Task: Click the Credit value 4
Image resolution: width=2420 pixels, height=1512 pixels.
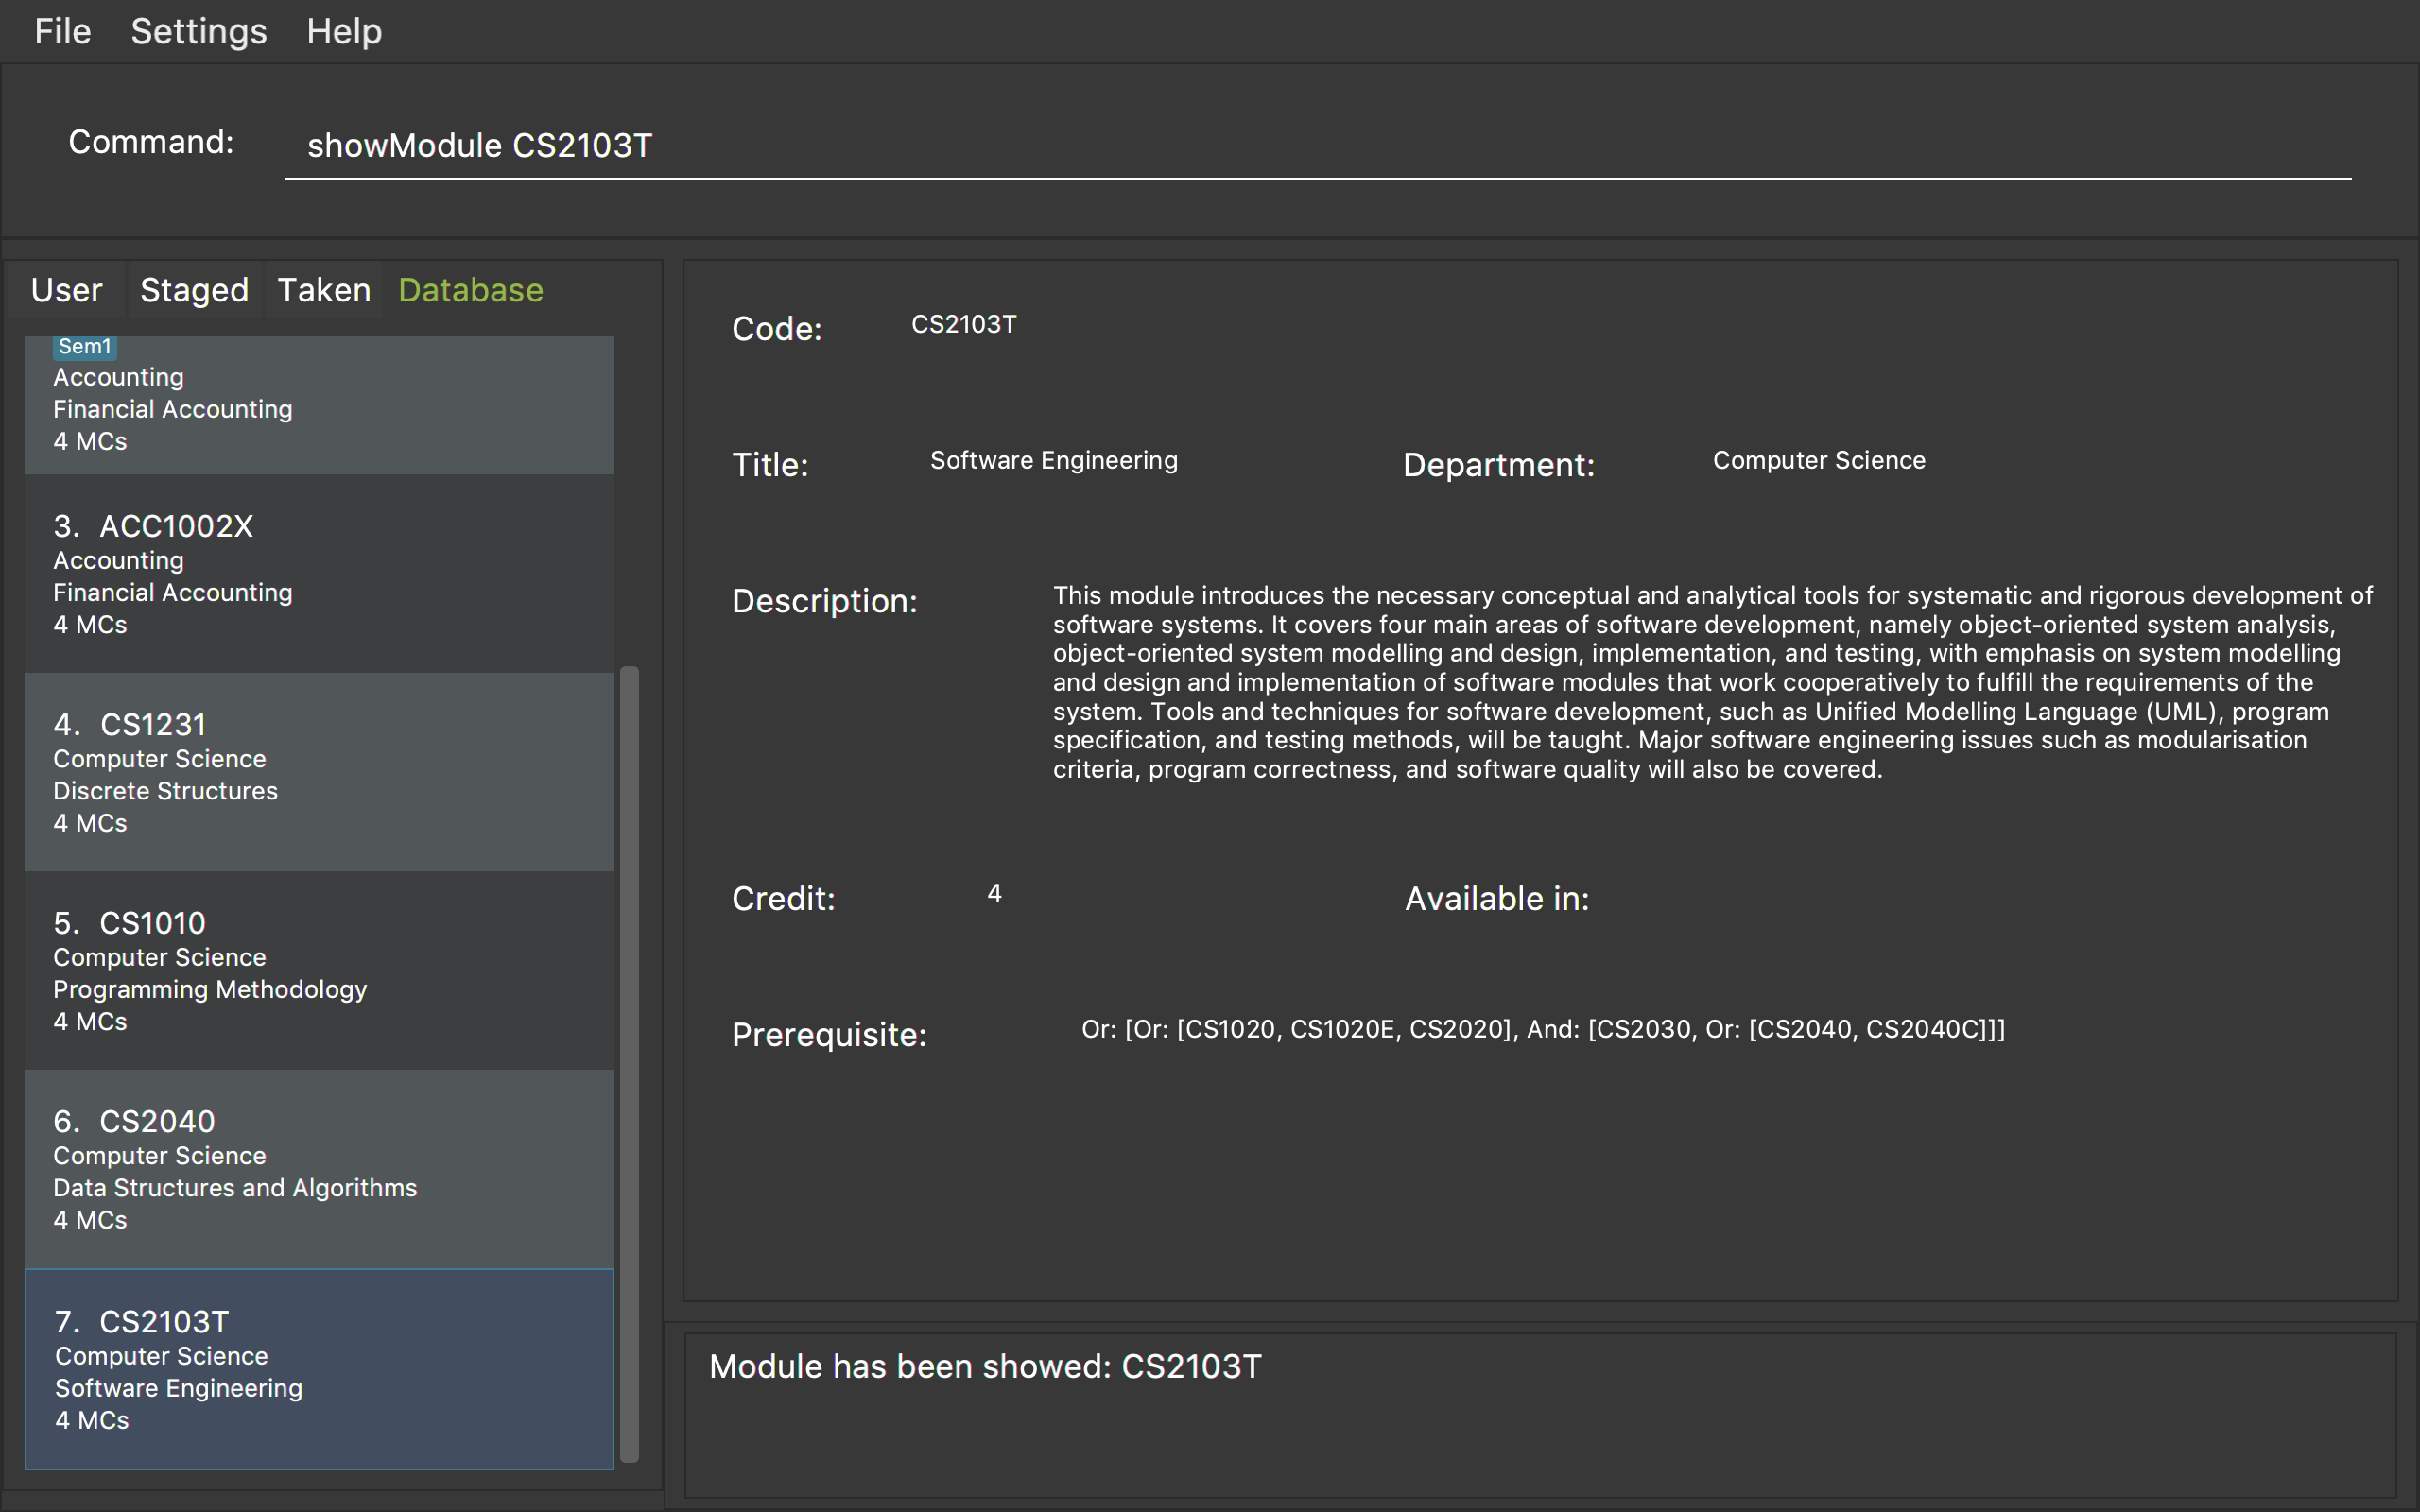Action: (994, 893)
